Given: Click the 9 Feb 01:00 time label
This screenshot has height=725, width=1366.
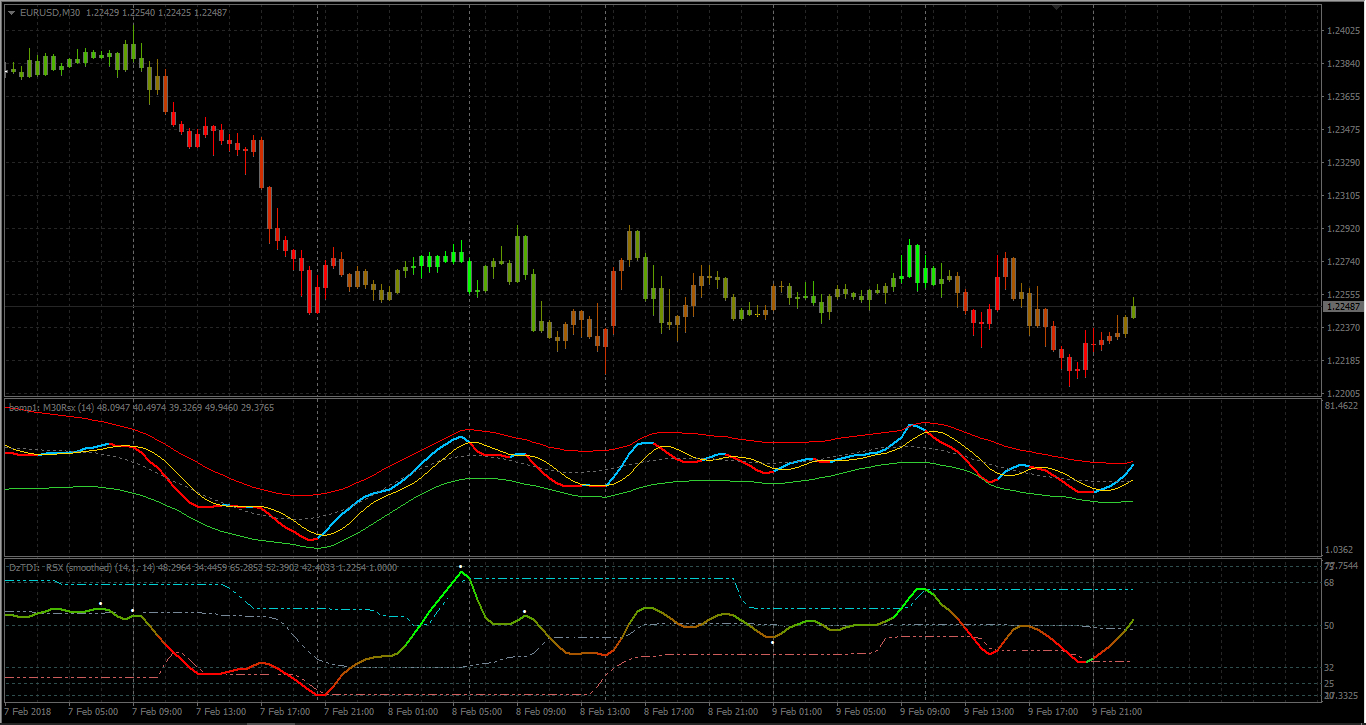Looking at the screenshot, I should coord(798,712).
